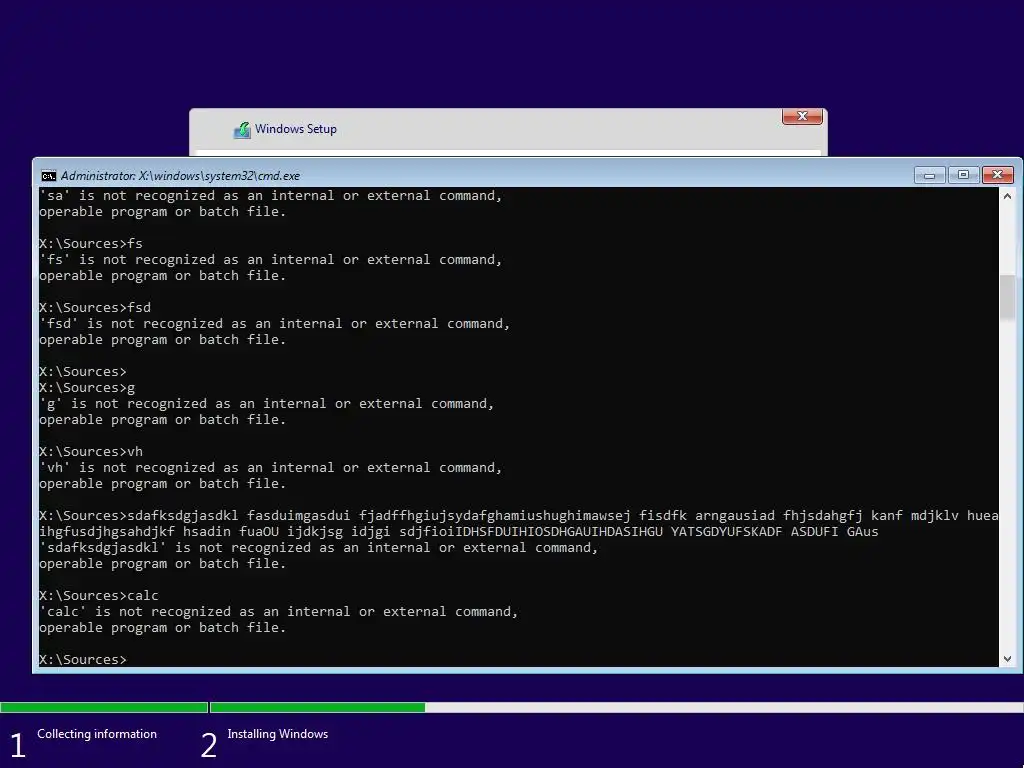The height and width of the screenshot is (768, 1024).
Task: Click the Collecting information green progress bar
Action: 104,707
